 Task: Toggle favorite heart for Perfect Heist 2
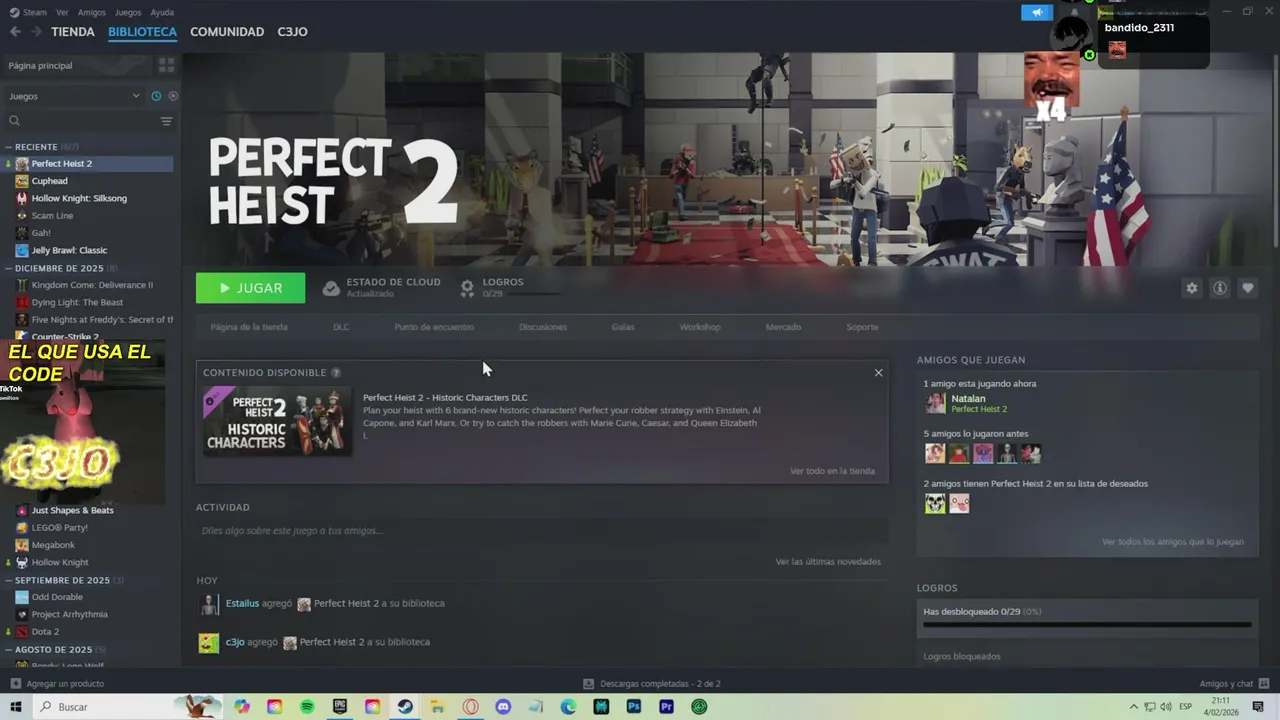(1247, 288)
